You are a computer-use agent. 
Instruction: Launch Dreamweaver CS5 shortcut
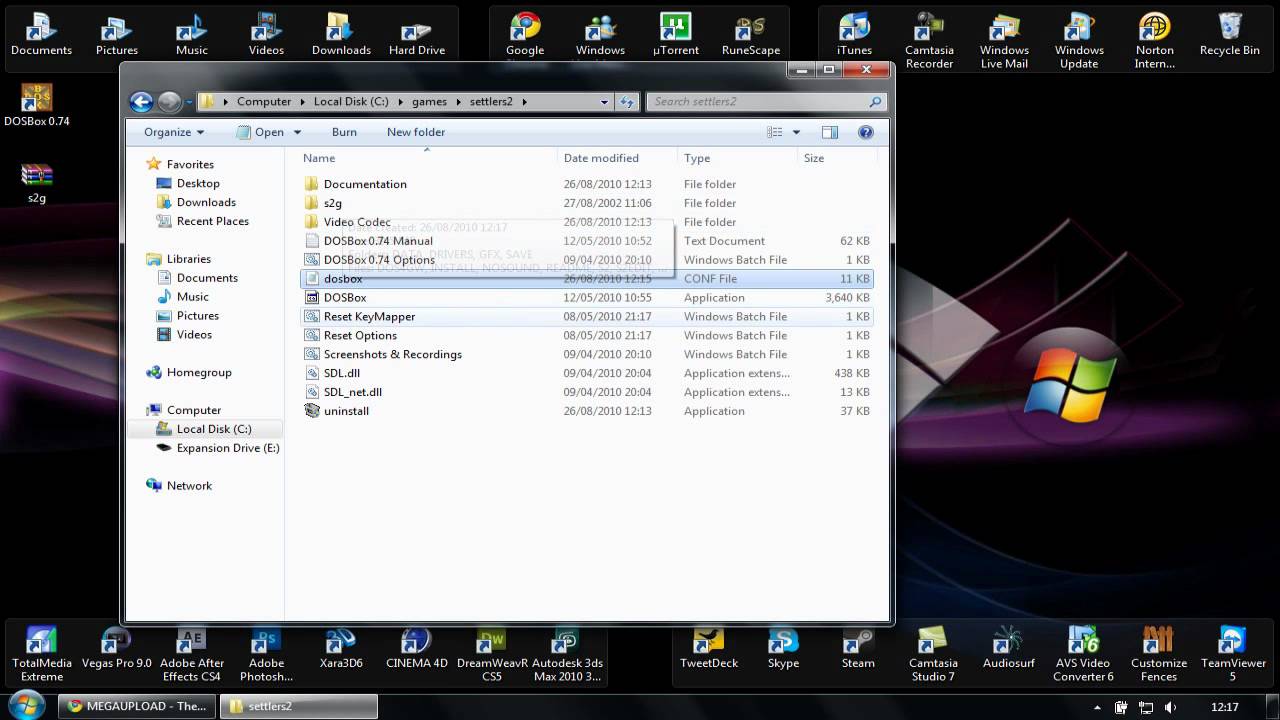[492, 654]
